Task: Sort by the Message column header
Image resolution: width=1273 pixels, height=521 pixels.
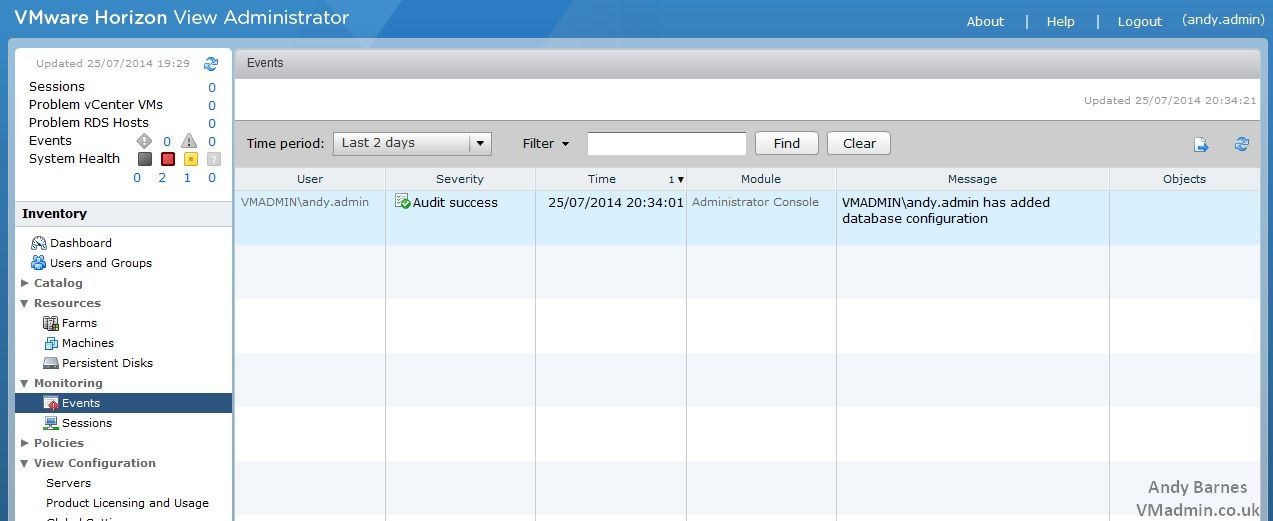Action: (973, 179)
